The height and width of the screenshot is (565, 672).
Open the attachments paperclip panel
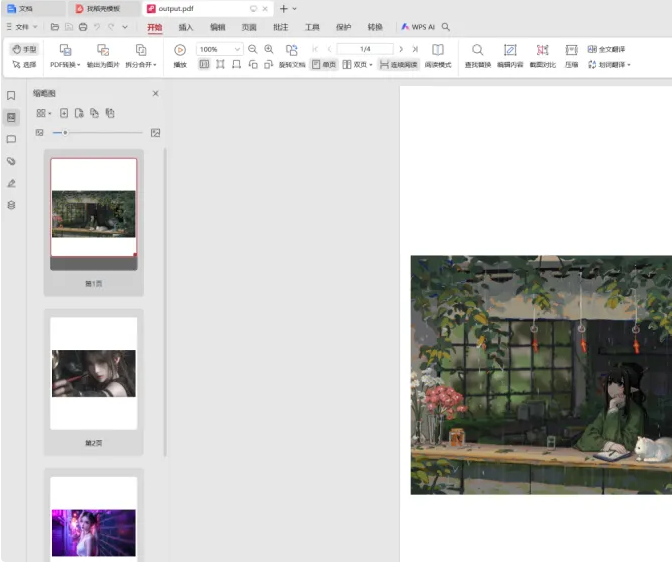click(11, 161)
